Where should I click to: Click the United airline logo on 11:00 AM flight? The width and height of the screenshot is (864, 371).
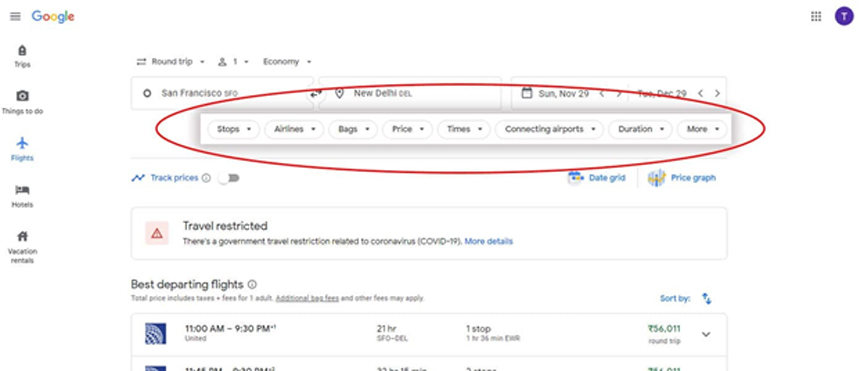pos(155,334)
